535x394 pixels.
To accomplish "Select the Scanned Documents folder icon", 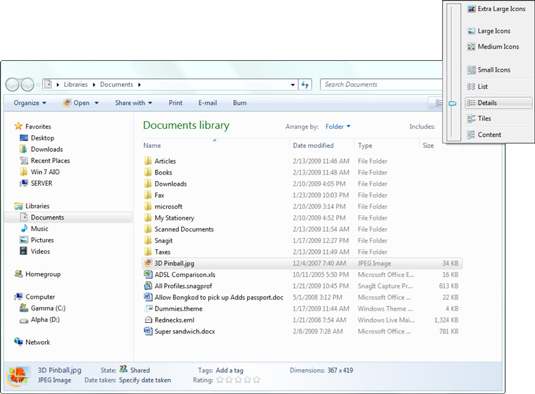I will (147, 229).
